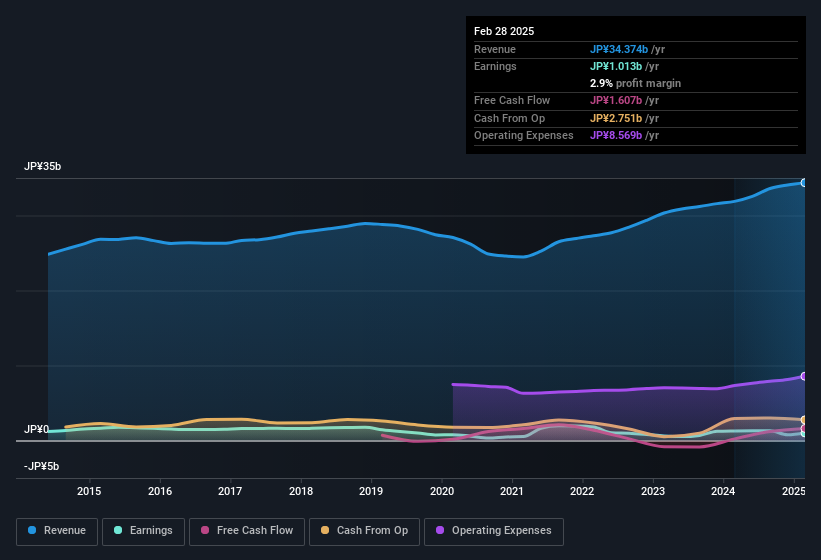
Task: Click the Cash From Op label in tooltip
Action: click(x=509, y=118)
